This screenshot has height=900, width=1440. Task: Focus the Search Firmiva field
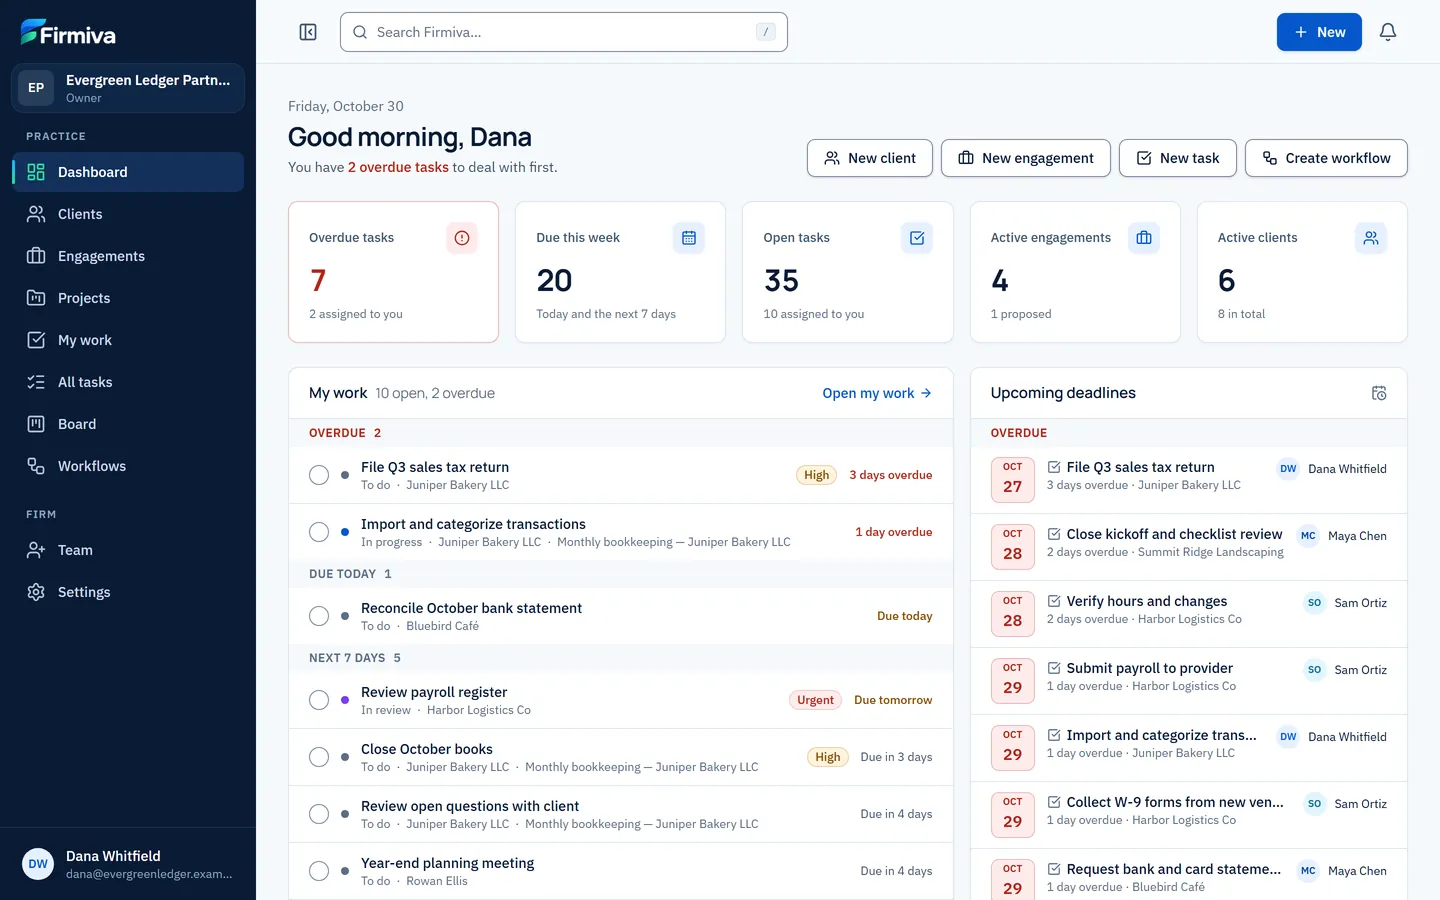pos(564,32)
